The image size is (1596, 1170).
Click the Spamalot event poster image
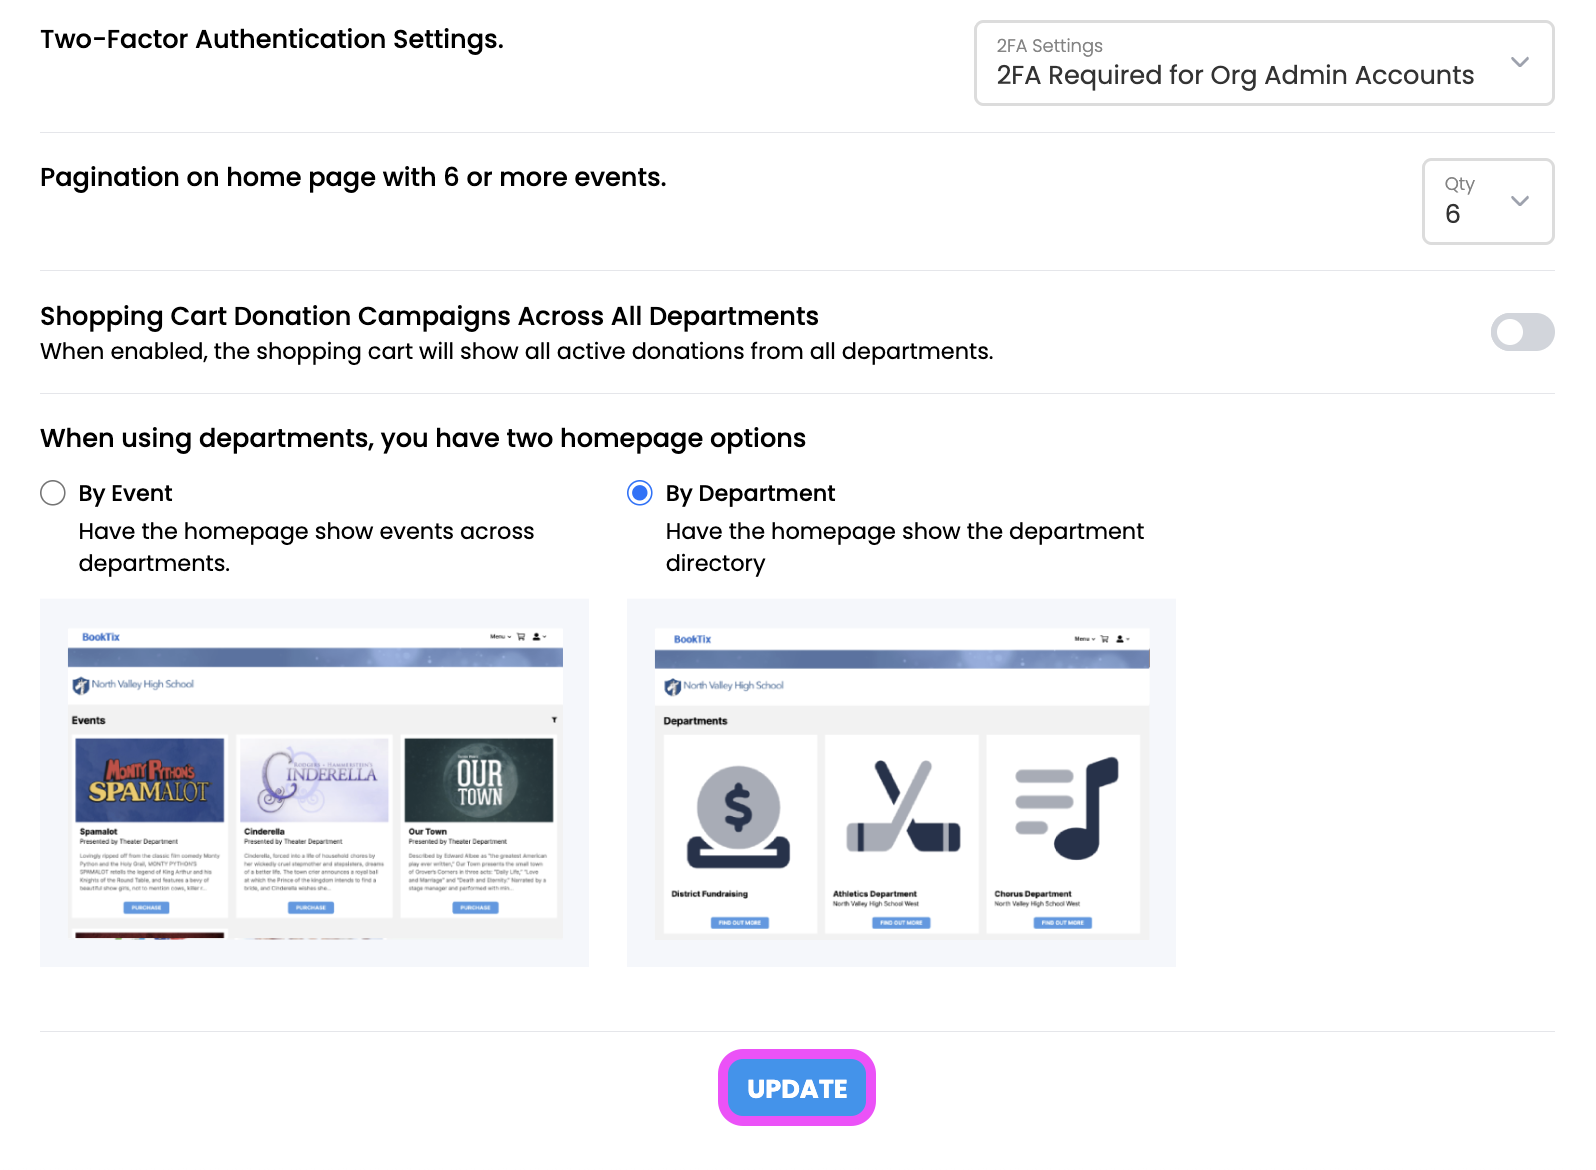[149, 780]
